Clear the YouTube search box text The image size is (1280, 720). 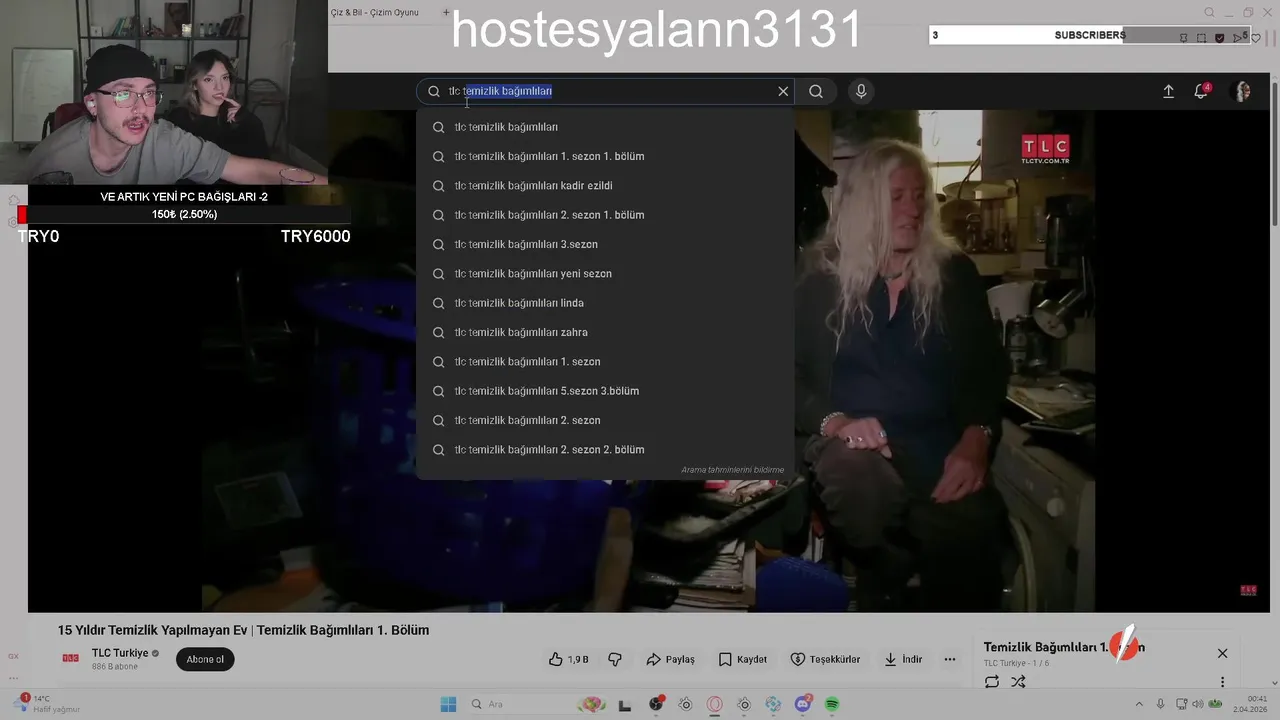pyautogui.click(x=783, y=91)
